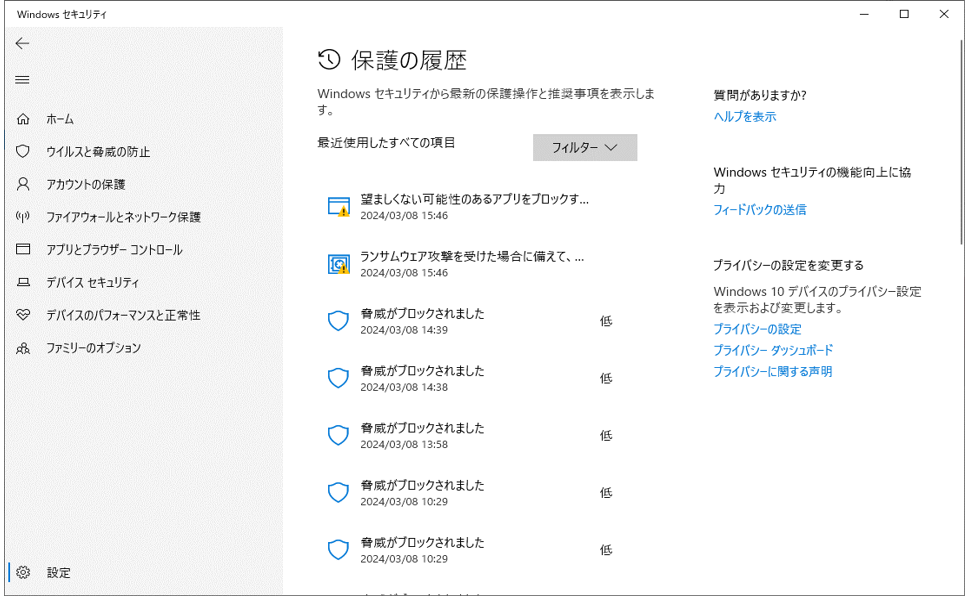Click the Home house icon
The height and width of the screenshot is (599, 969).
coord(23,119)
